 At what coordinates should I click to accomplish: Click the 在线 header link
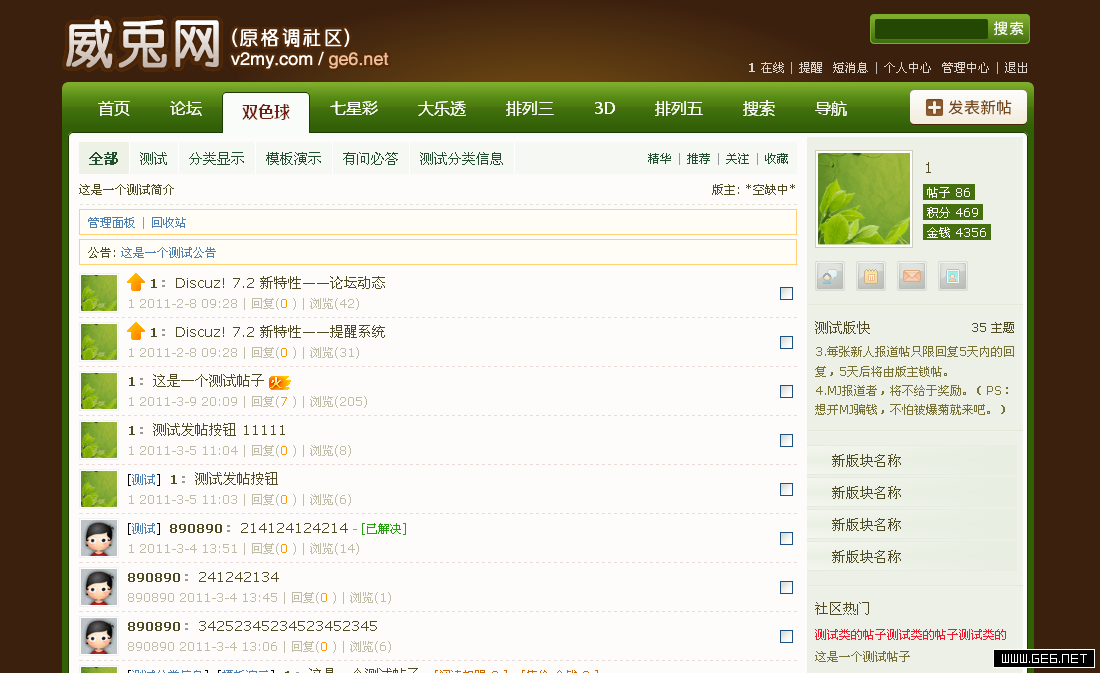pos(772,67)
